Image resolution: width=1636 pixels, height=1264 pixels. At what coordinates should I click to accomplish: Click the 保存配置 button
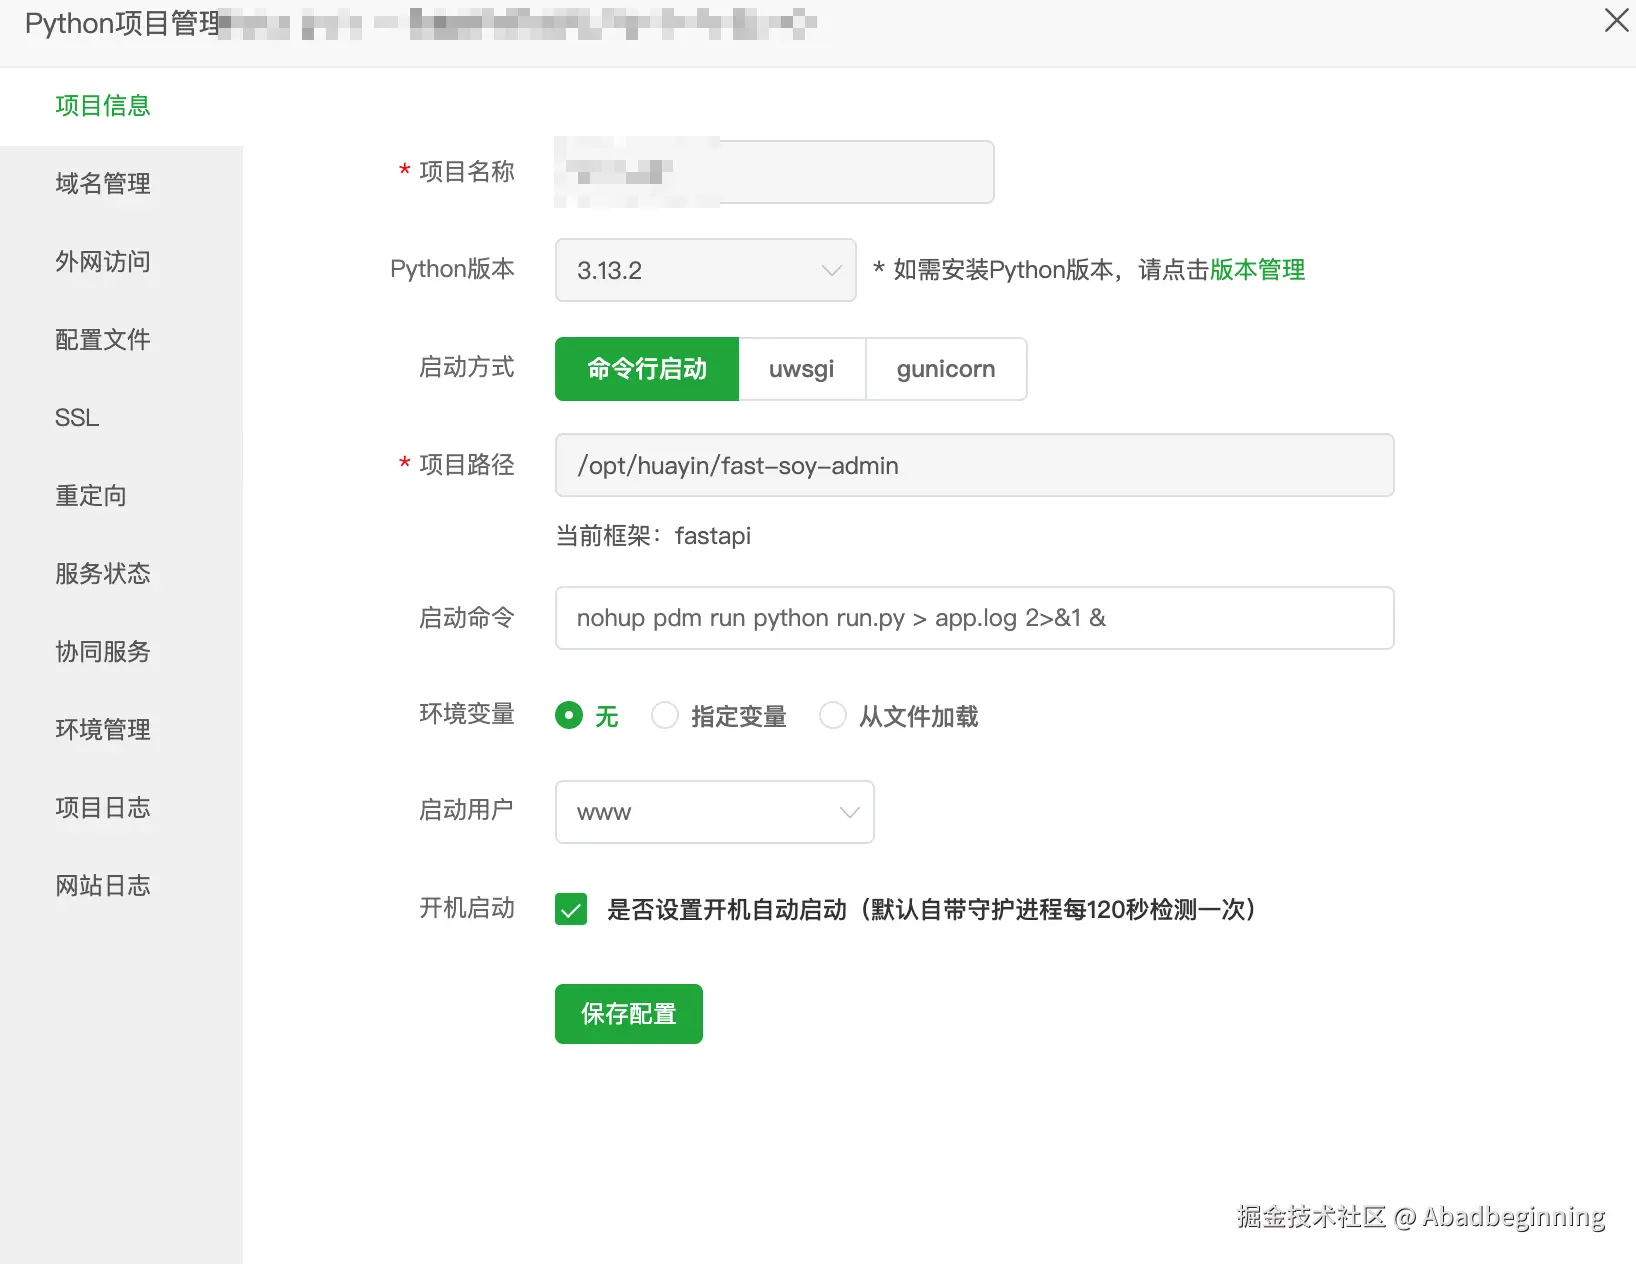point(629,1014)
